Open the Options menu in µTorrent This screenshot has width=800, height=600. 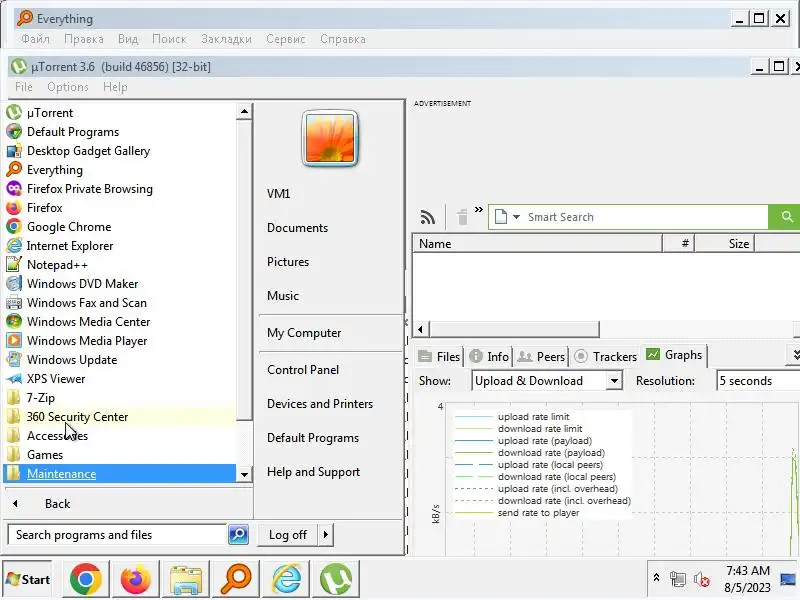[x=68, y=87]
